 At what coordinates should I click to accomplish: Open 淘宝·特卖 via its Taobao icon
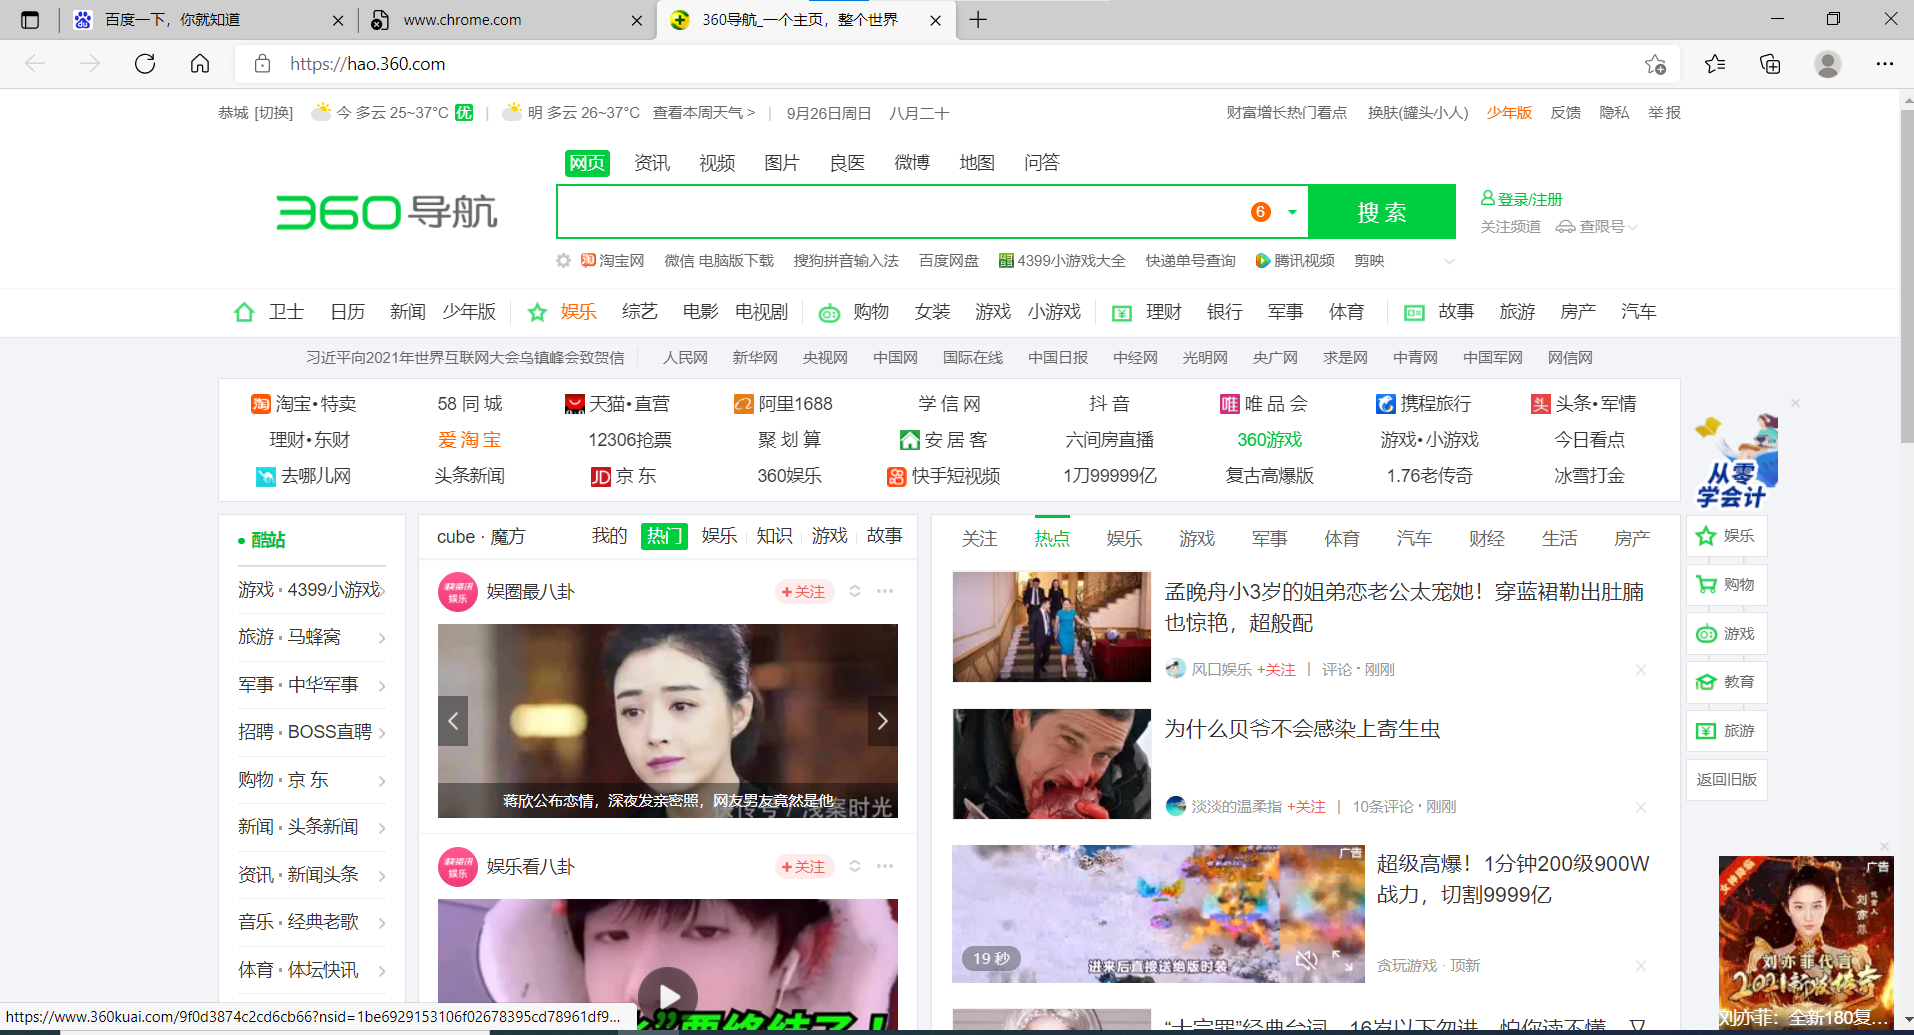[261, 403]
